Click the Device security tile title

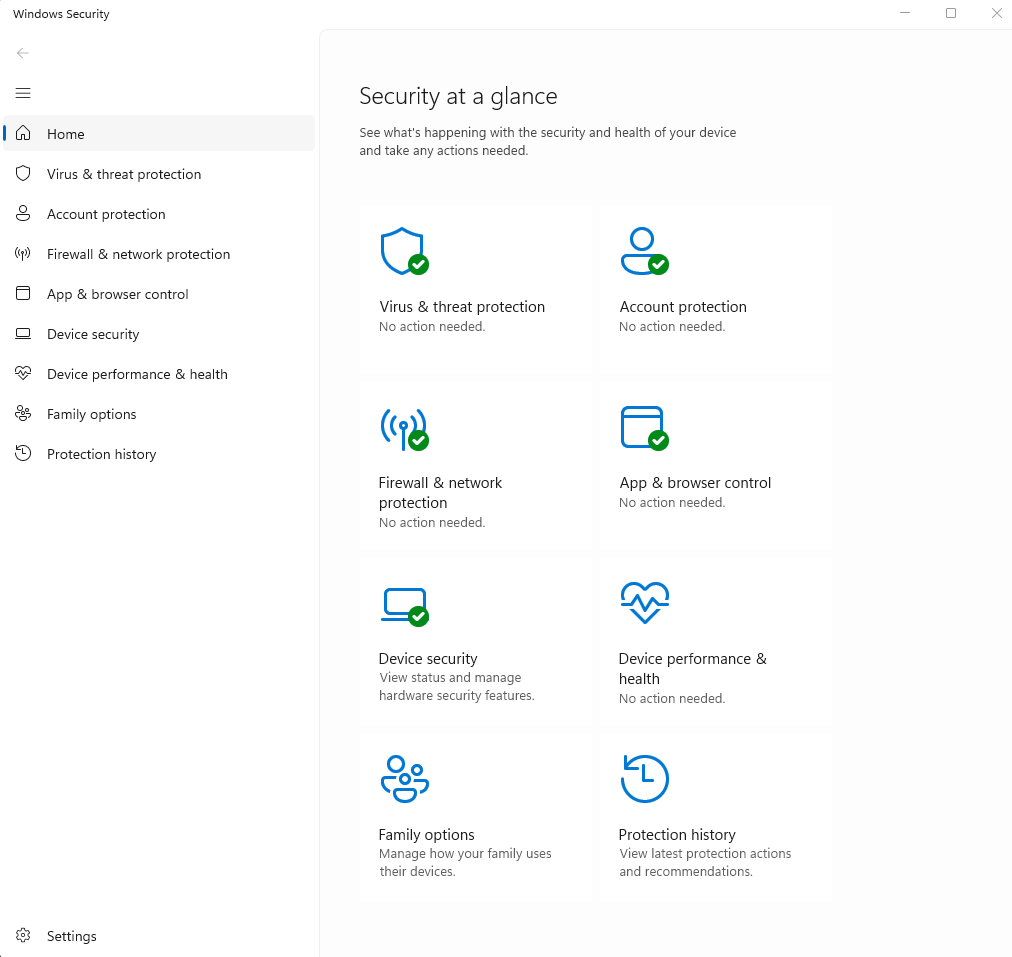[x=428, y=658]
